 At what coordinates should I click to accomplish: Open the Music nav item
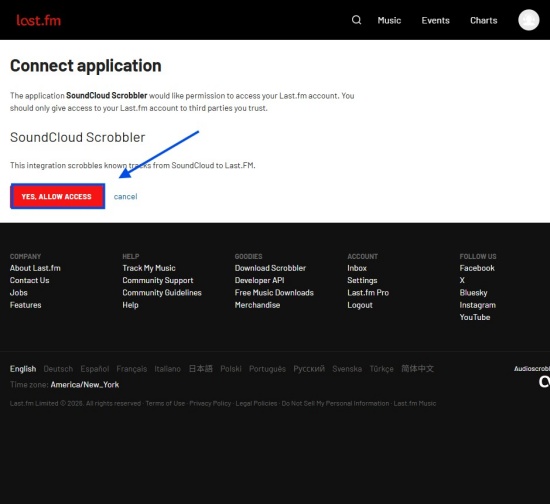[389, 20]
